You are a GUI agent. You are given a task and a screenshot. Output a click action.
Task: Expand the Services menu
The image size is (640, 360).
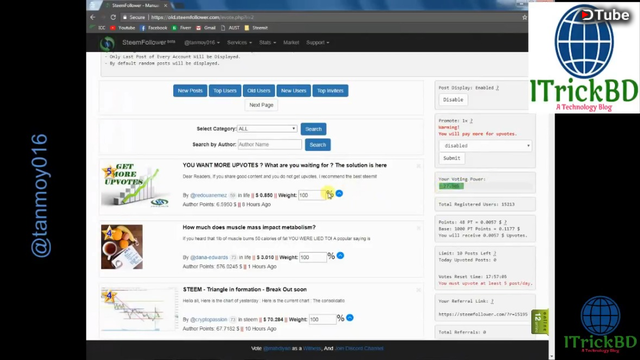pos(239,42)
